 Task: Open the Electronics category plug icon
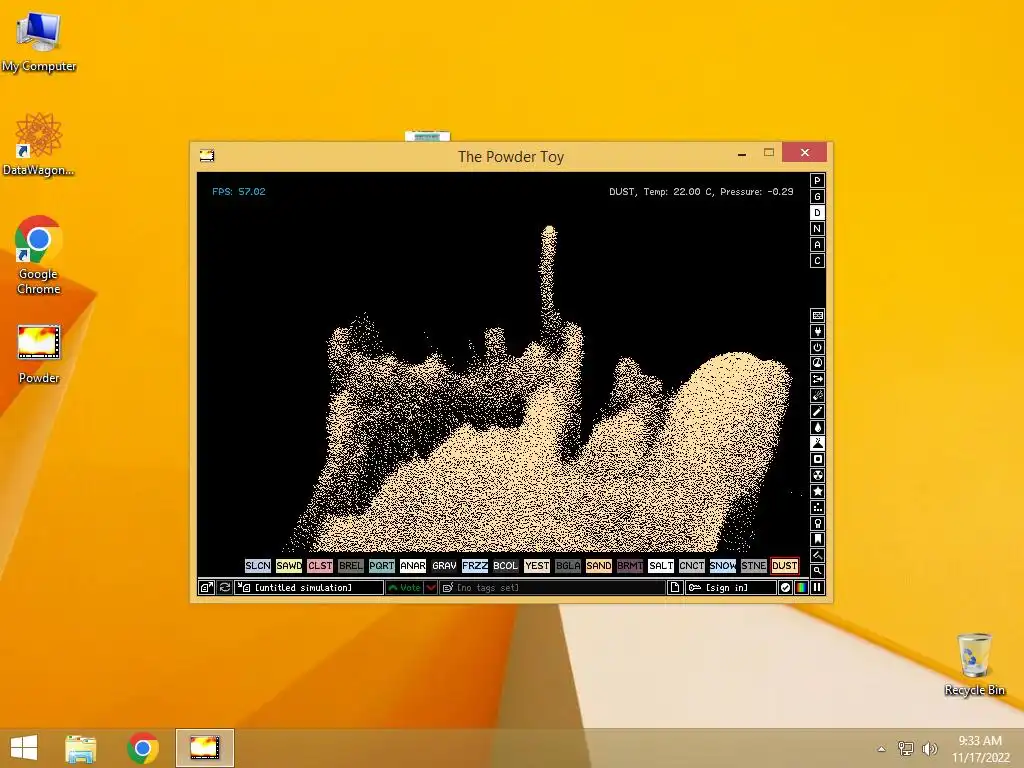(x=817, y=332)
